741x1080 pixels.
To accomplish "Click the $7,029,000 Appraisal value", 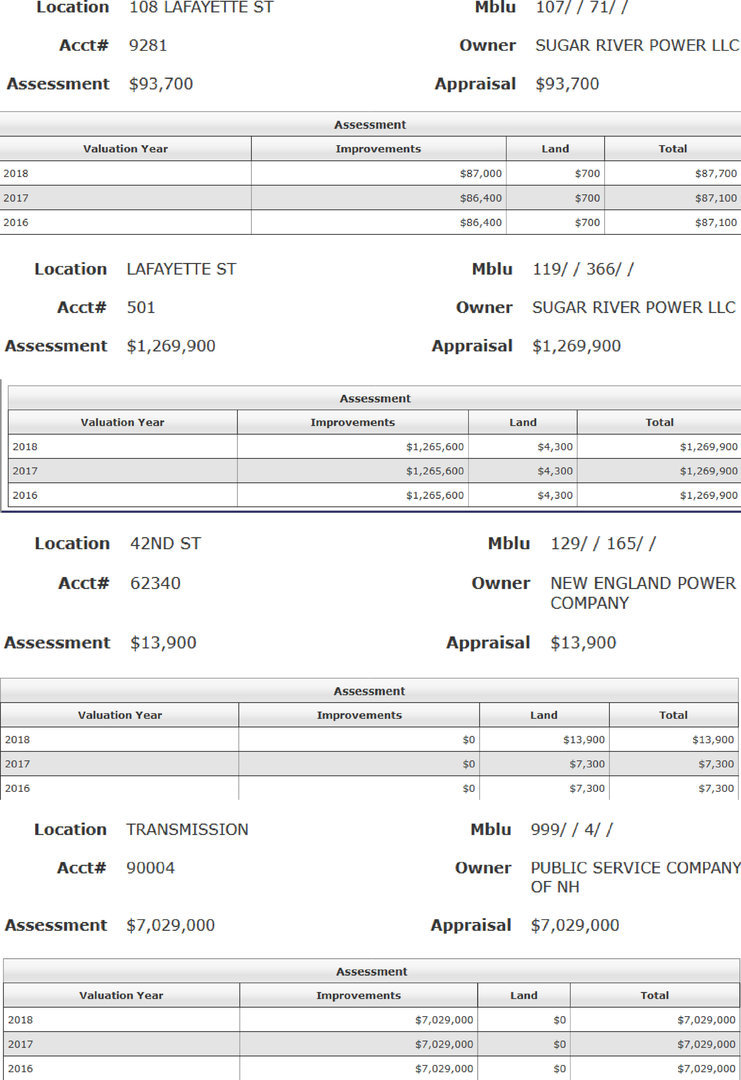I will (575, 926).
